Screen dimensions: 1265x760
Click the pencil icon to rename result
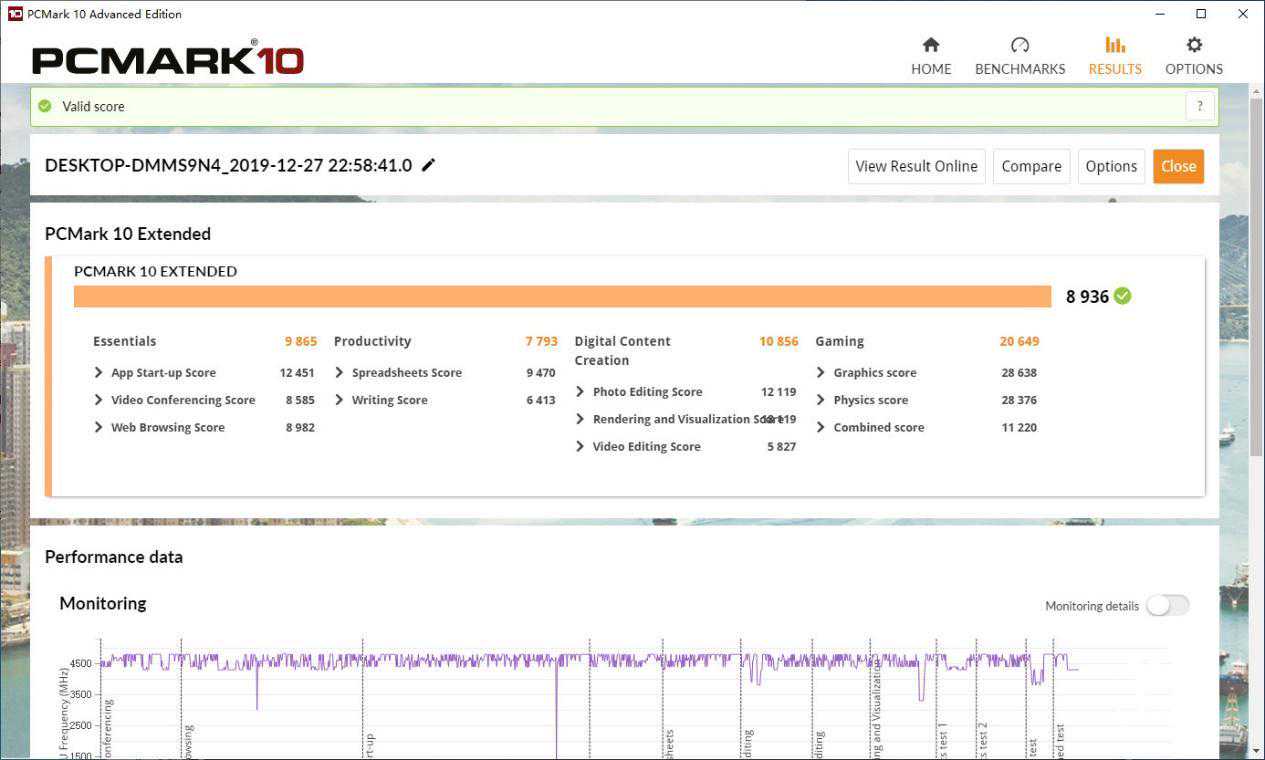pyautogui.click(x=429, y=165)
